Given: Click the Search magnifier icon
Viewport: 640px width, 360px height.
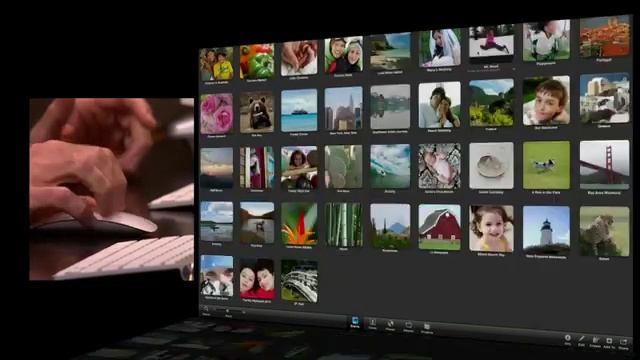Looking at the screenshot, I should pos(206,309).
